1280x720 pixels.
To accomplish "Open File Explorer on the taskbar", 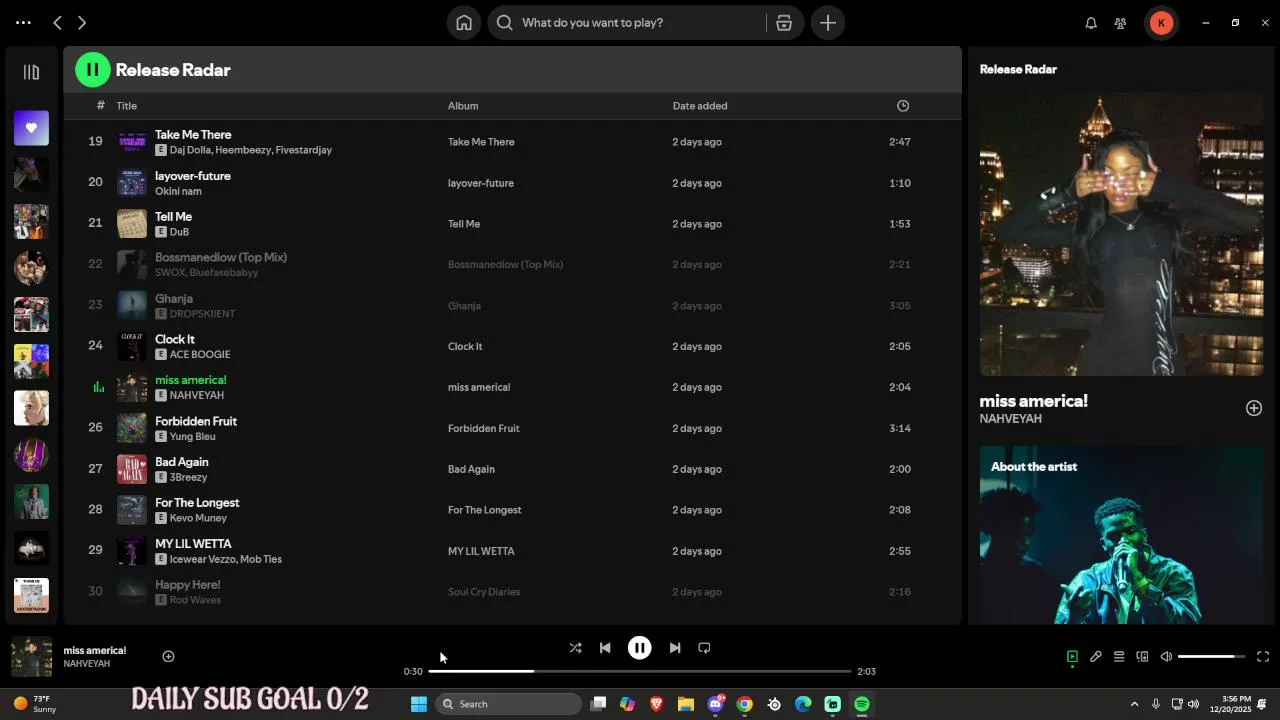I will pos(686,704).
